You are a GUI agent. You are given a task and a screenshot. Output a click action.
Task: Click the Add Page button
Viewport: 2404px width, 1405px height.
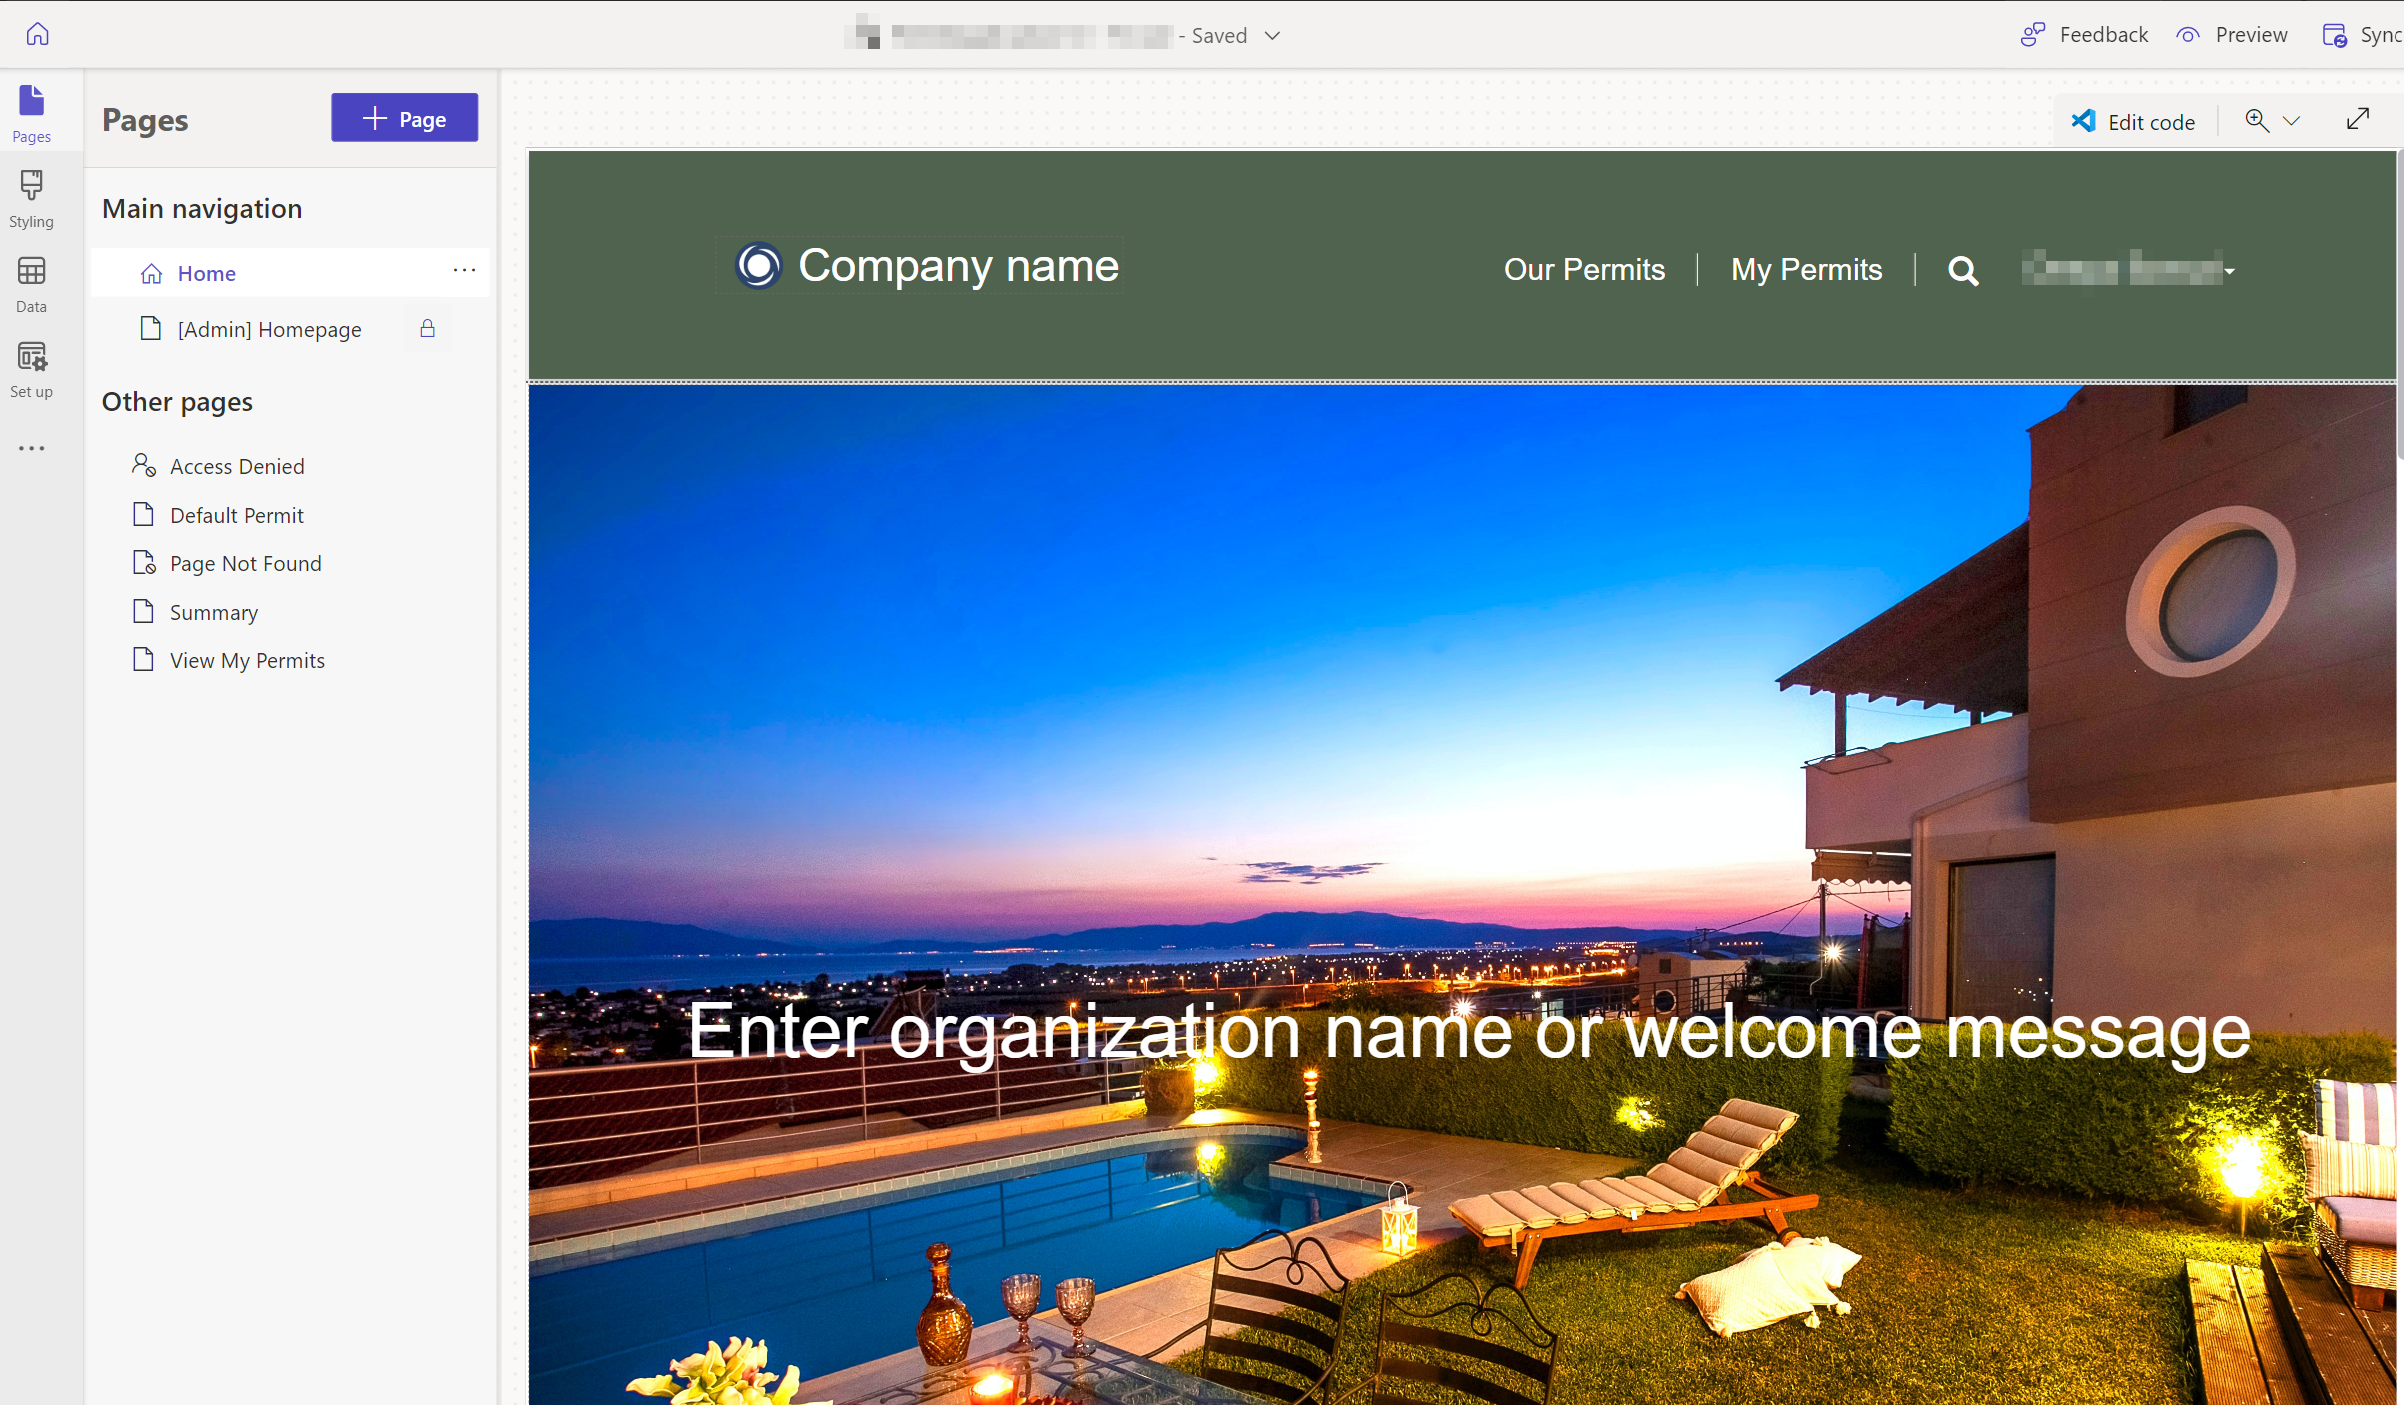point(403,115)
